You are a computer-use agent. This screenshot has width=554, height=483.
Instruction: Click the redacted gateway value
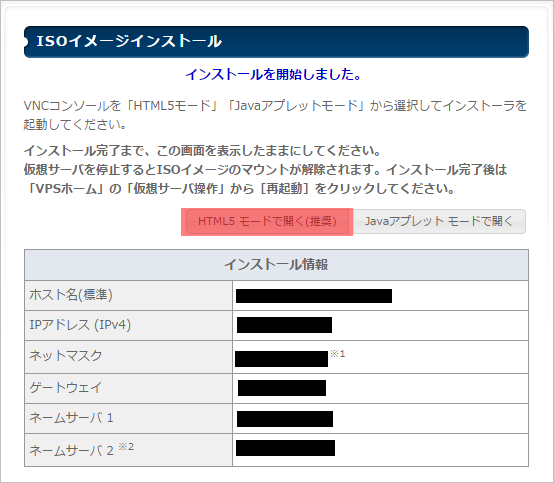coord(282,388)
